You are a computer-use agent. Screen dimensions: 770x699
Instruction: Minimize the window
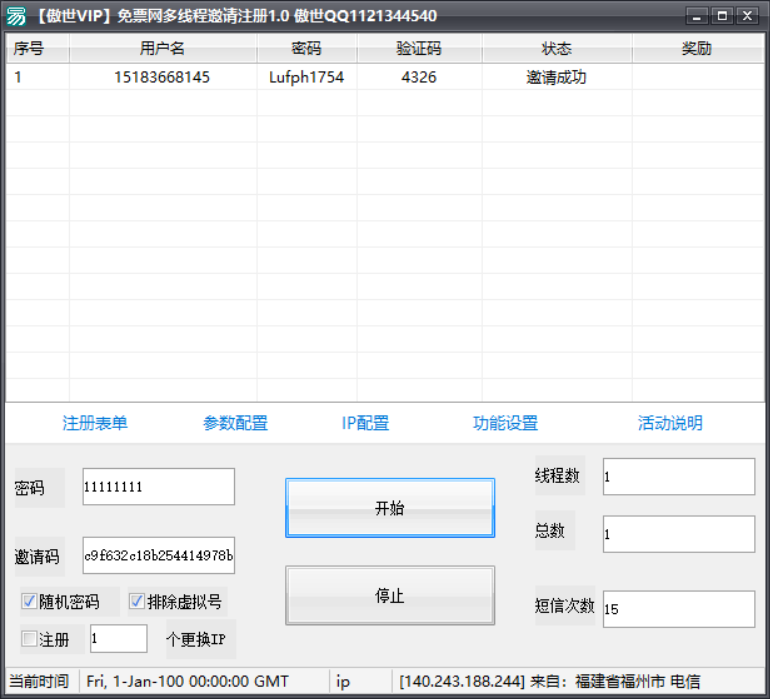(697, 16)
